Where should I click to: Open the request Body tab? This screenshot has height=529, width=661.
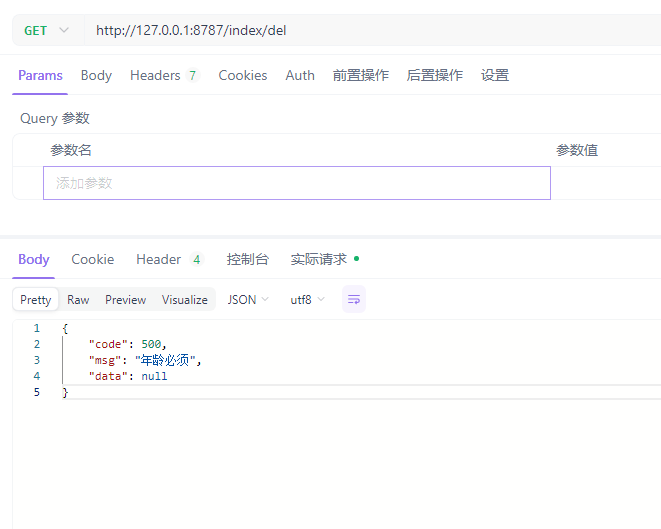point(96,75)
